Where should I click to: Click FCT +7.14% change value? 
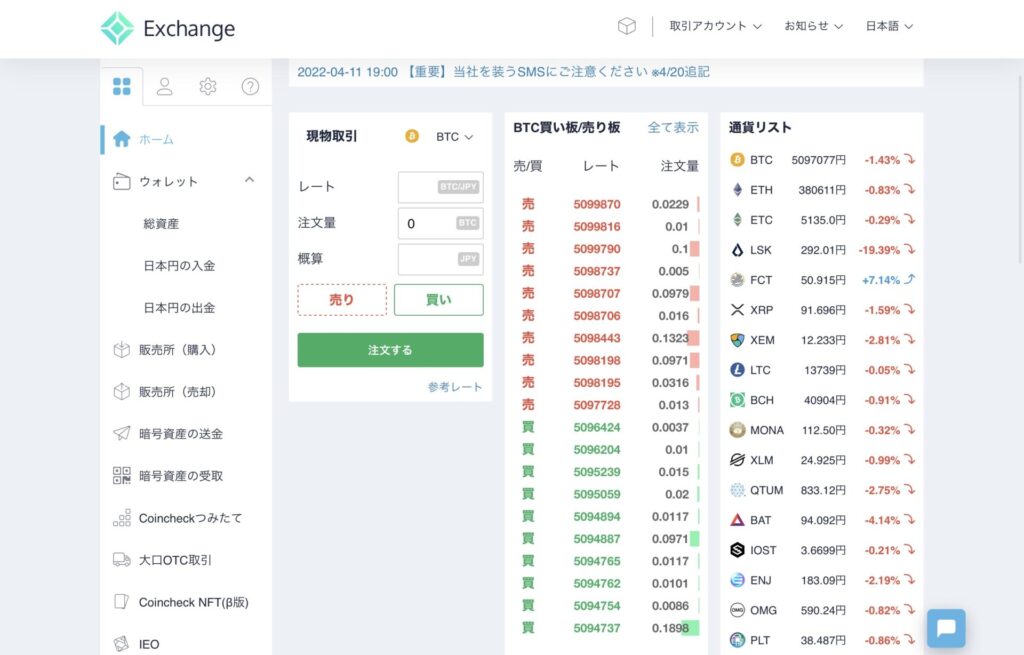pos(880,280)
